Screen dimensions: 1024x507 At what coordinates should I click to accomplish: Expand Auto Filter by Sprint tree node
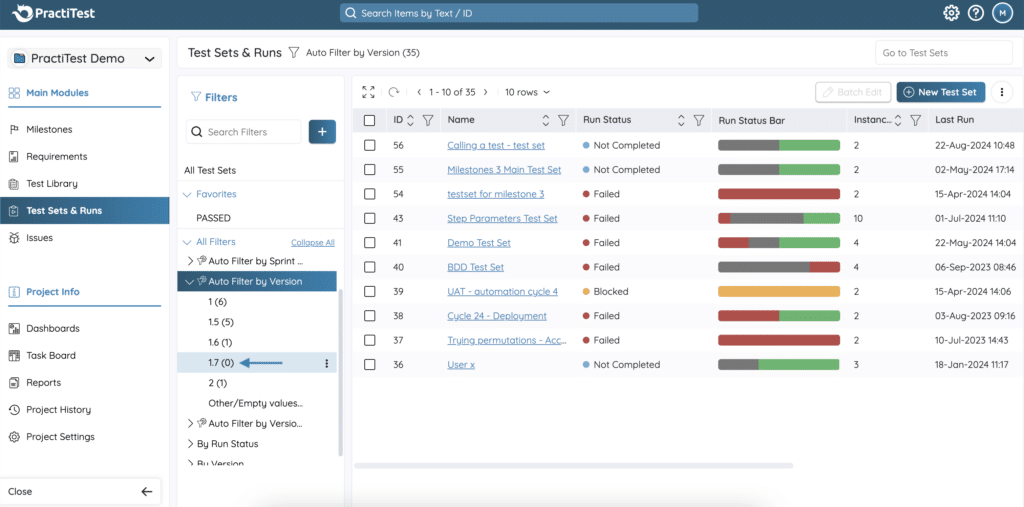click(x=190, y=260)
